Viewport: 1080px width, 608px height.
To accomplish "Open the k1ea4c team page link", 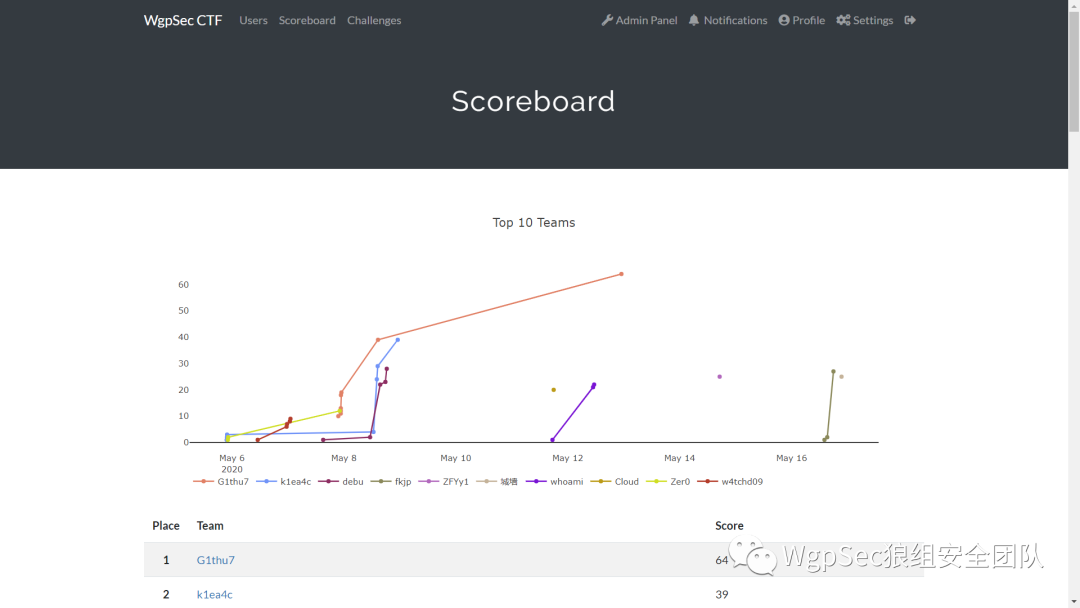I will tap(214, 594).
